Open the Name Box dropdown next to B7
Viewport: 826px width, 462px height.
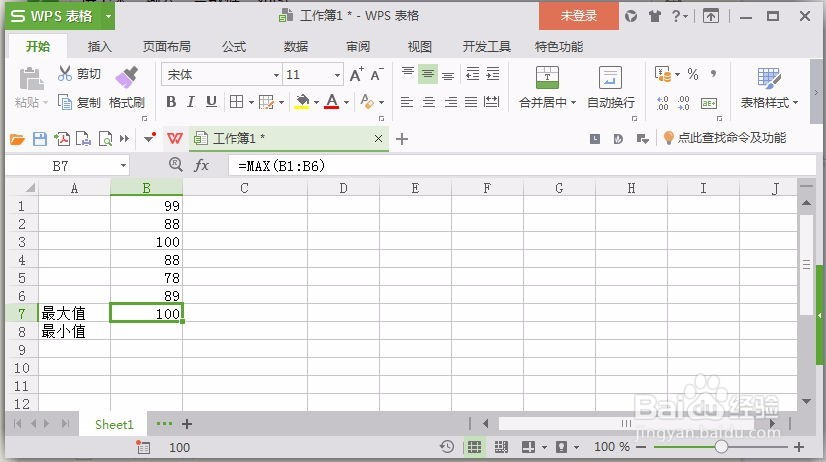point(123,166)
